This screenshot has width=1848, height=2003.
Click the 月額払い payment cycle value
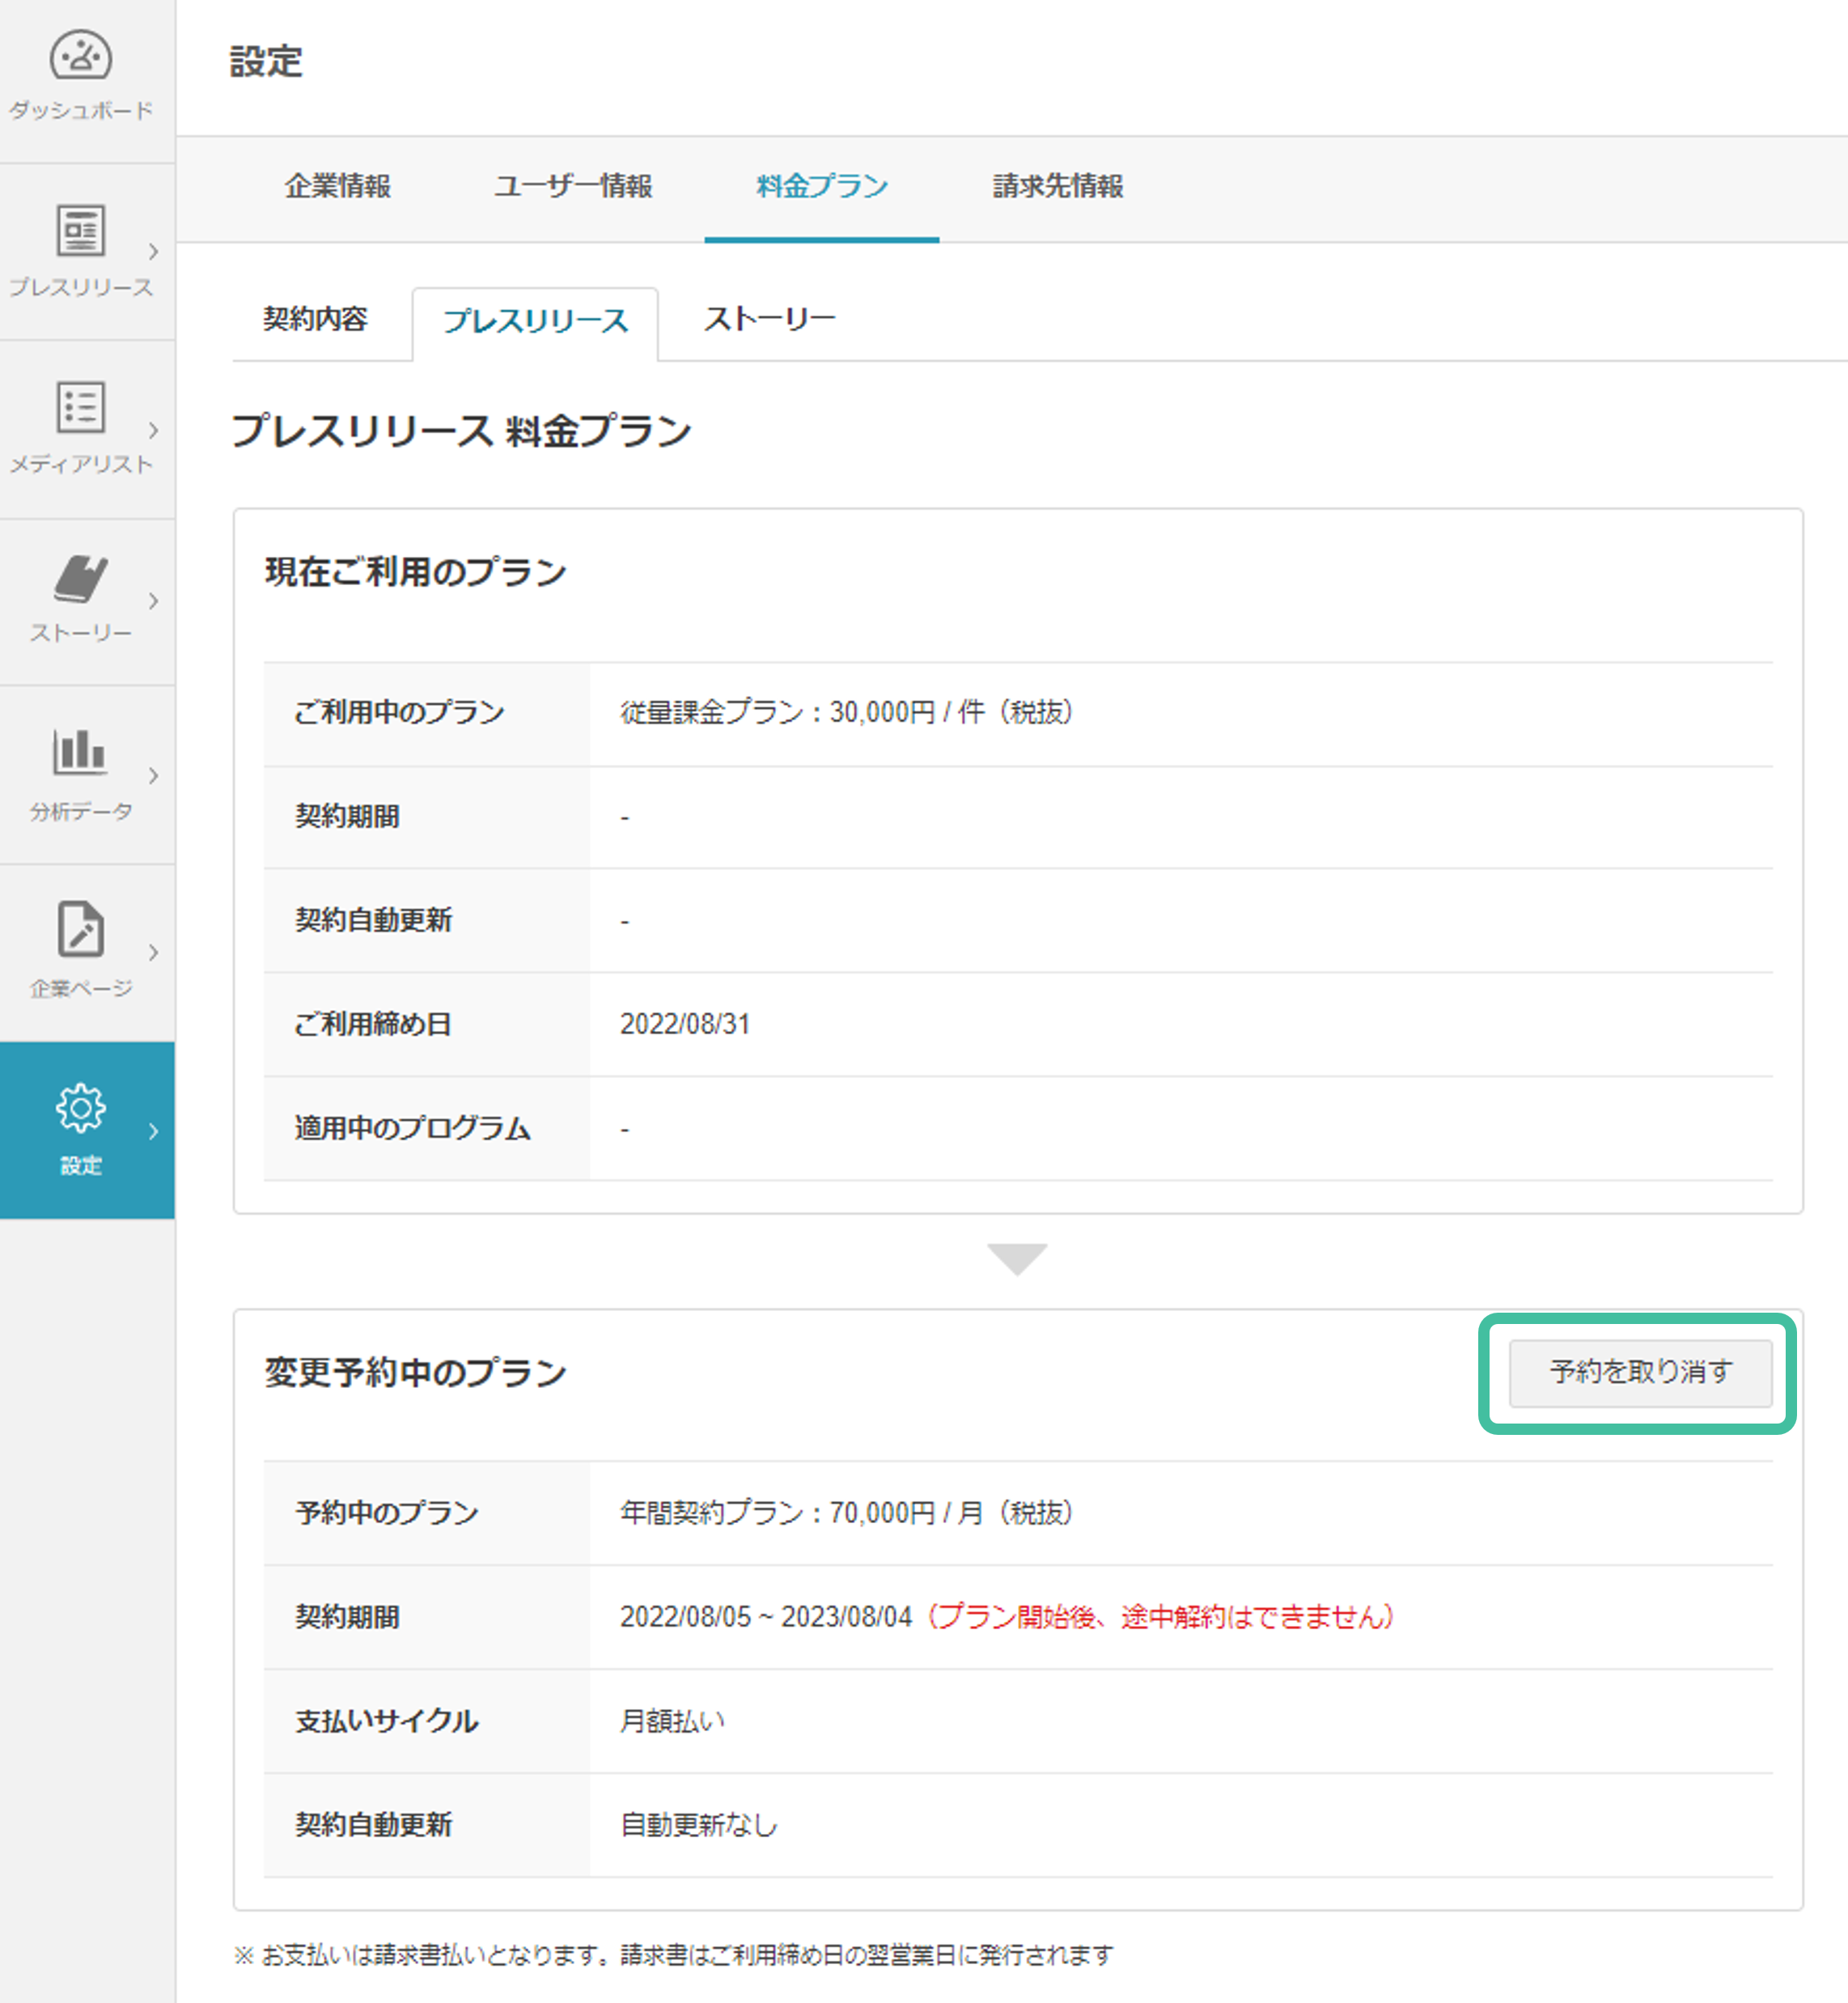[672, 1721]
